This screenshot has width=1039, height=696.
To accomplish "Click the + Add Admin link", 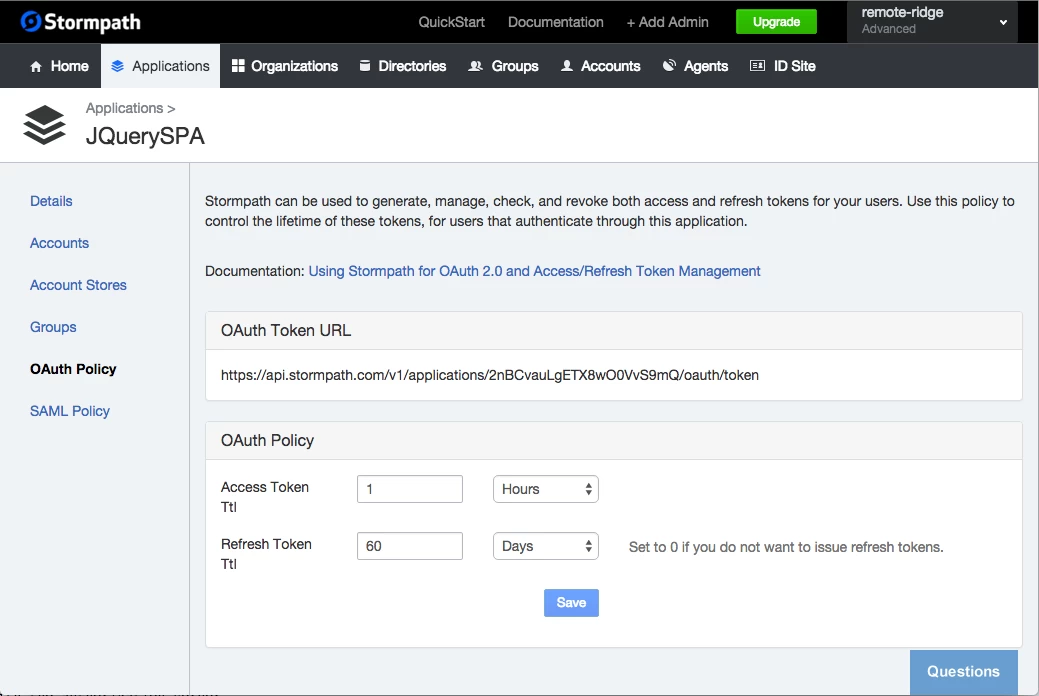I will pos(667,22).
